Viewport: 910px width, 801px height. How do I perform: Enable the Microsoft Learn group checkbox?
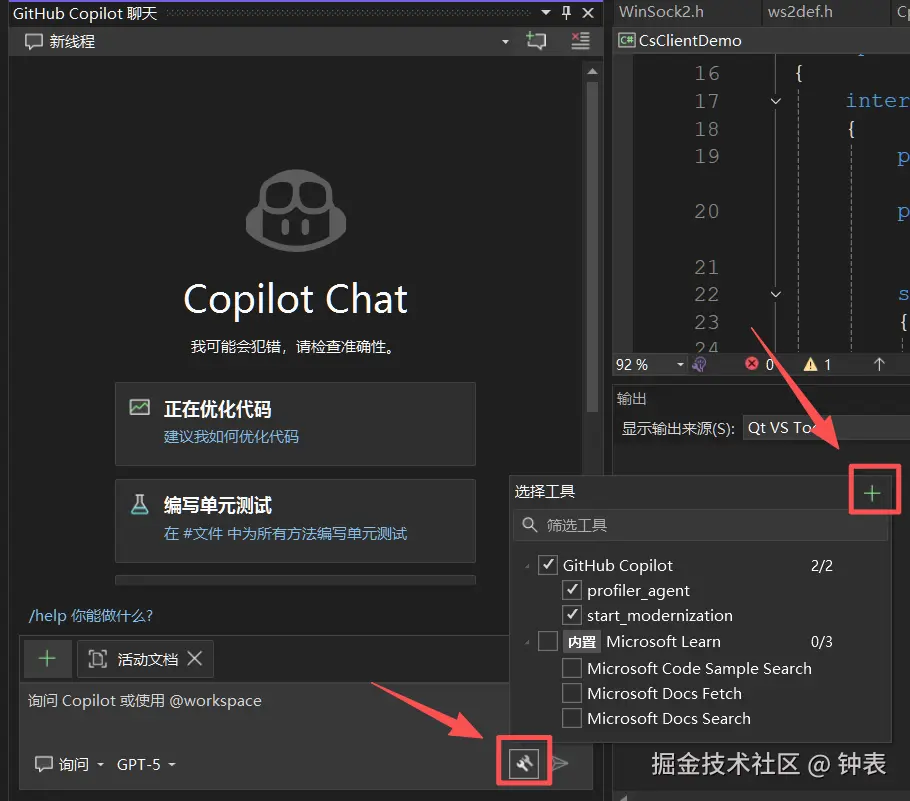548,641
